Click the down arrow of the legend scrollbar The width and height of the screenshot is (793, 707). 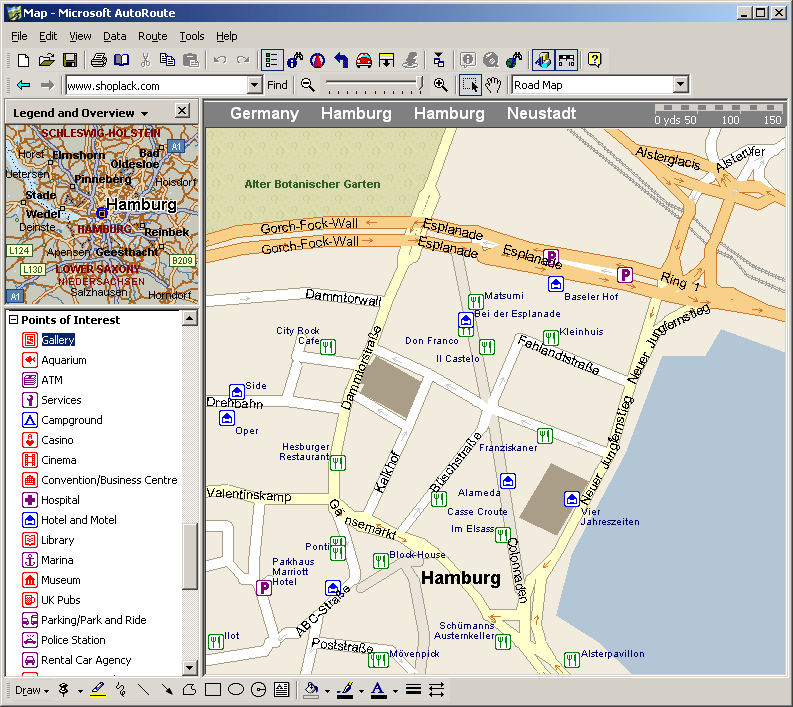click(190, 668)
